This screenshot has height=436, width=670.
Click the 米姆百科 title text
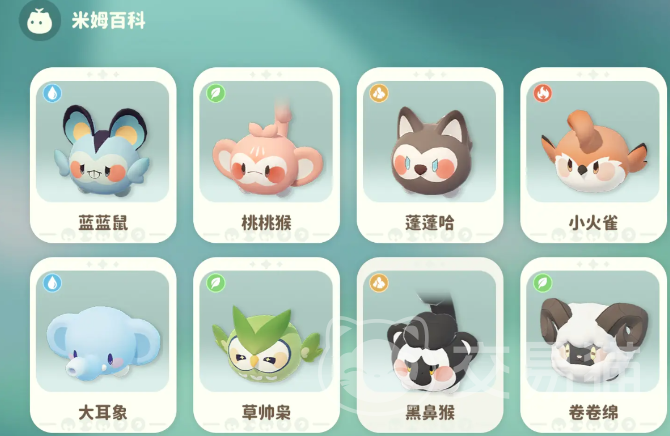tap(109, 21)
